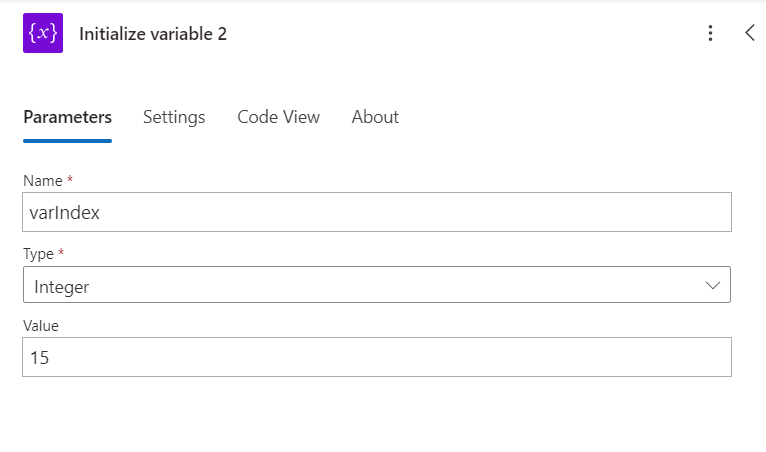Click the red asterisk beside Name
766x452 pixels.
[x=70, y=181]
